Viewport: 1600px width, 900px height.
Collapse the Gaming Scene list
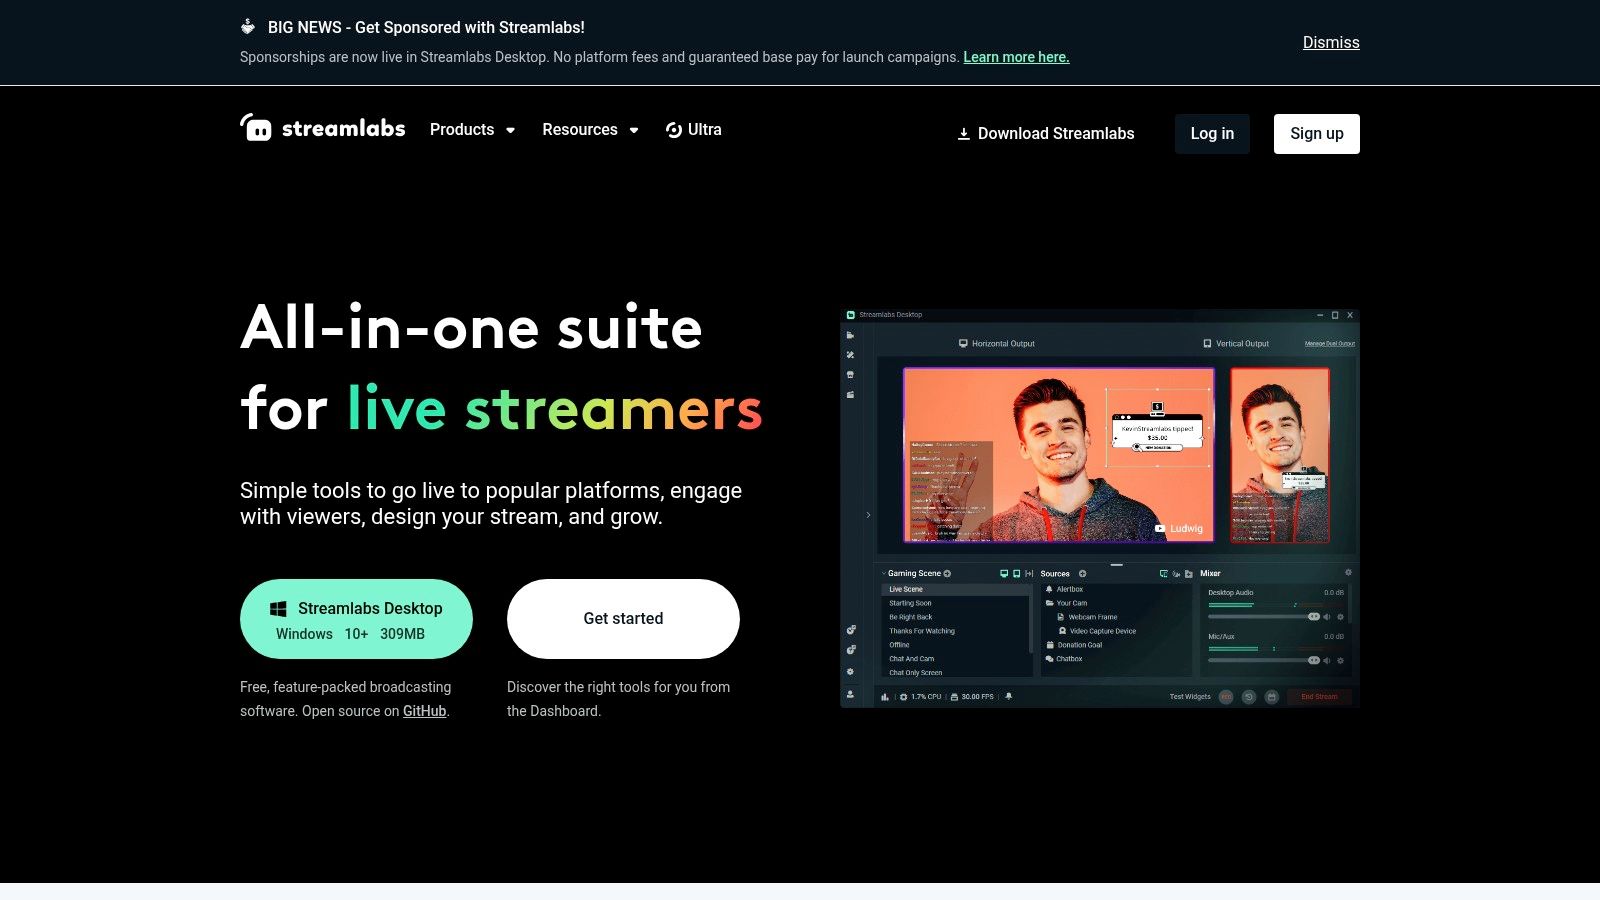coord(884,573)
